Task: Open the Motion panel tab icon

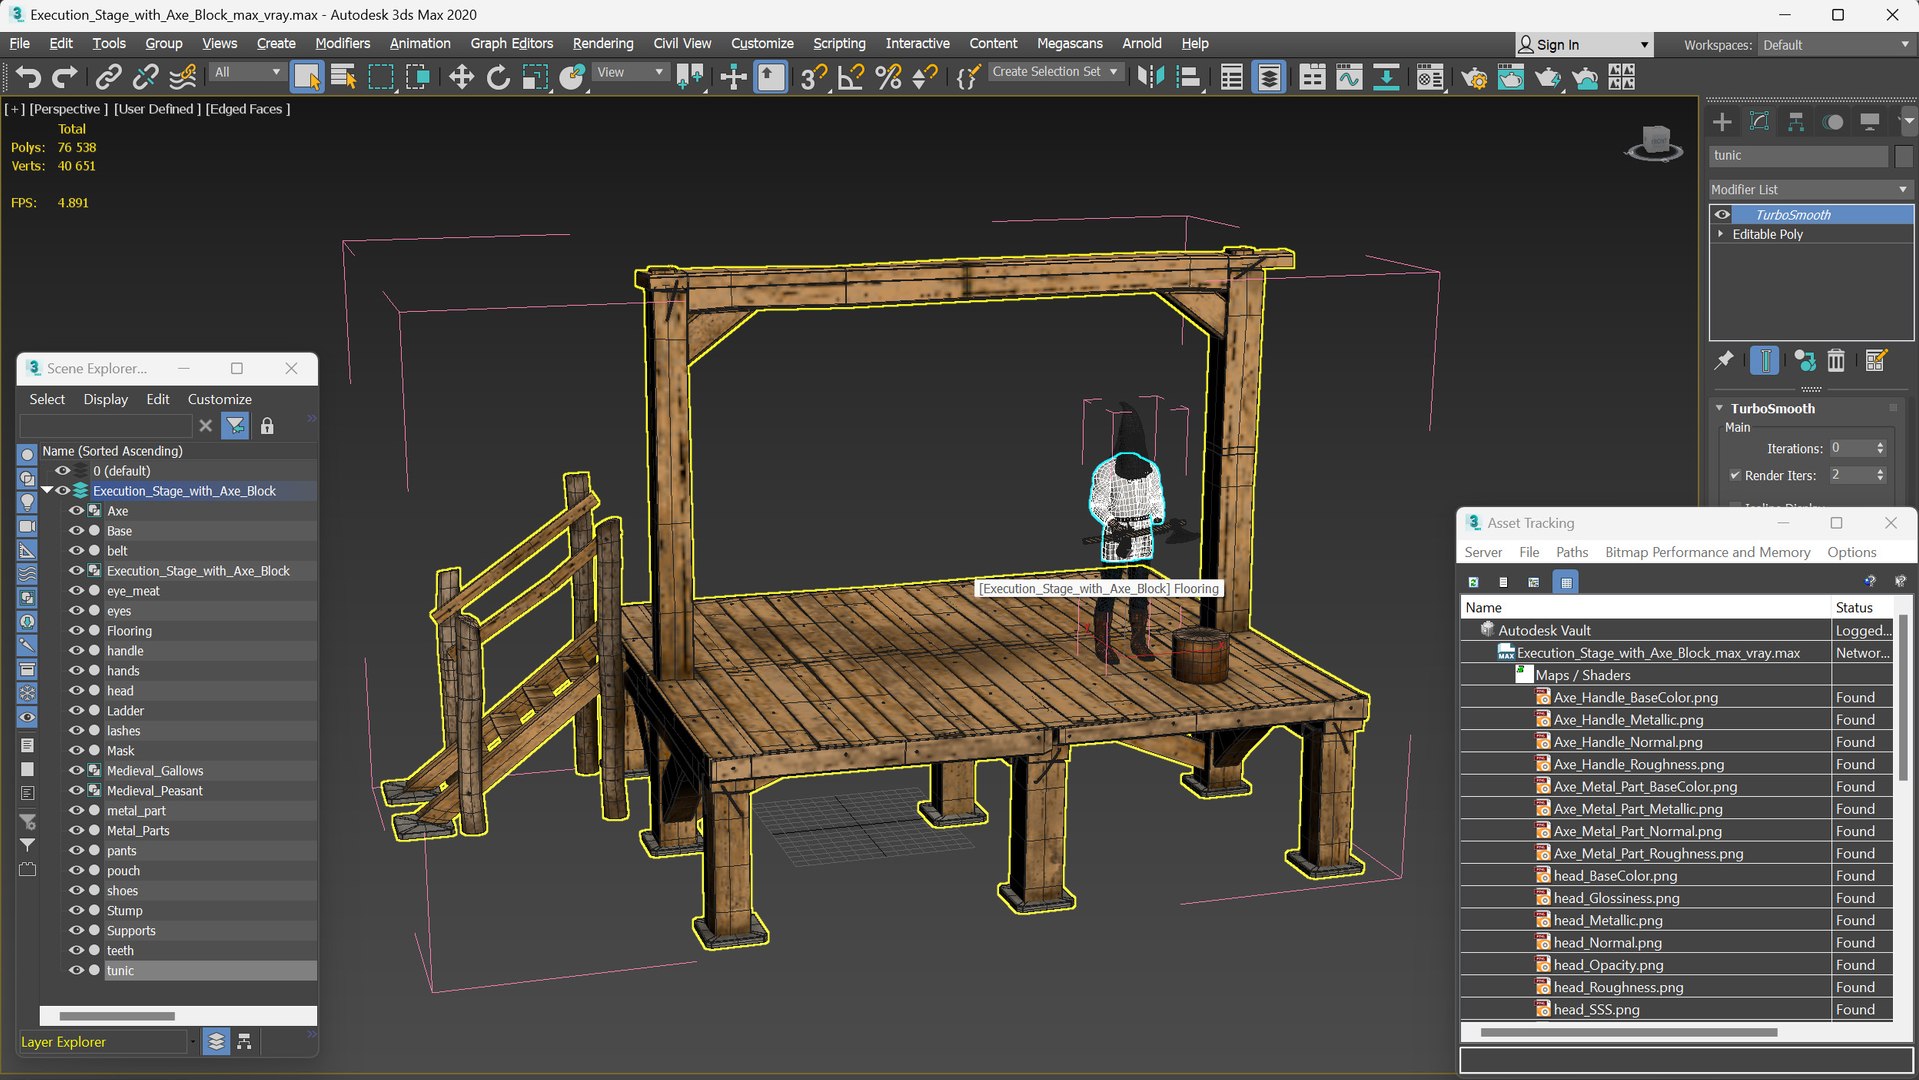Action: 1833,122
